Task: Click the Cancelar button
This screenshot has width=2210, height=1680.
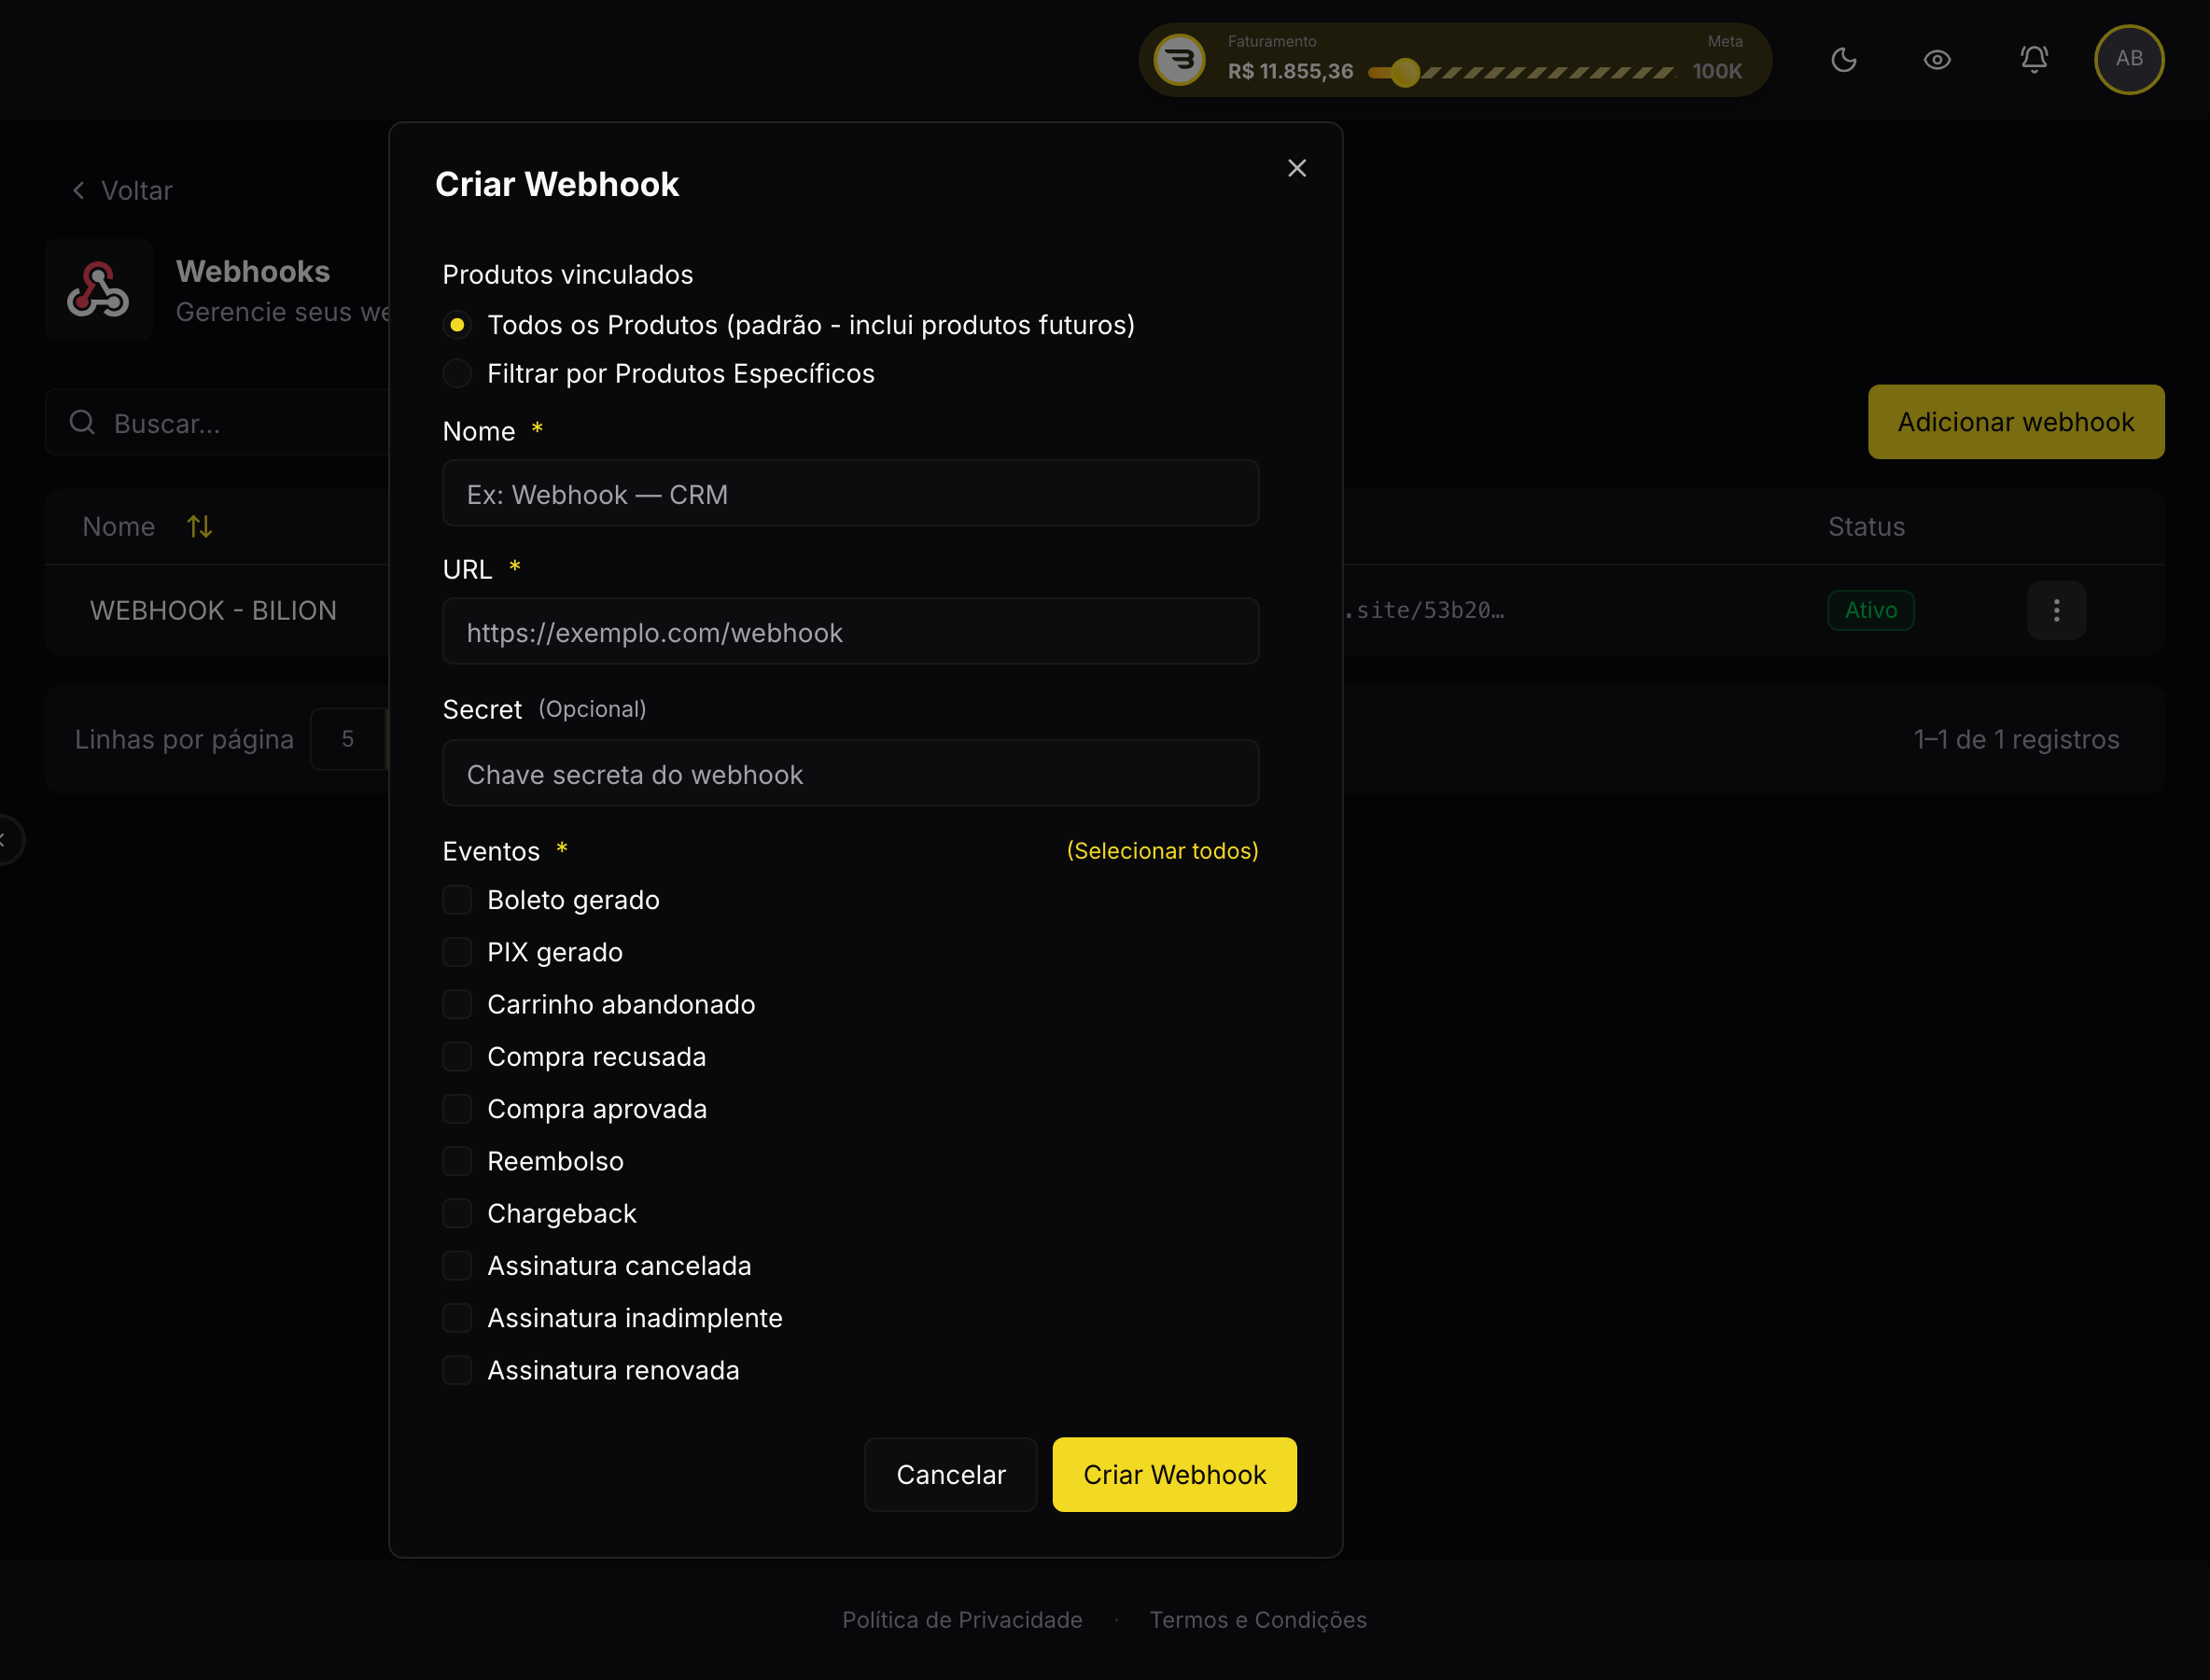Action: point(950,1474)
